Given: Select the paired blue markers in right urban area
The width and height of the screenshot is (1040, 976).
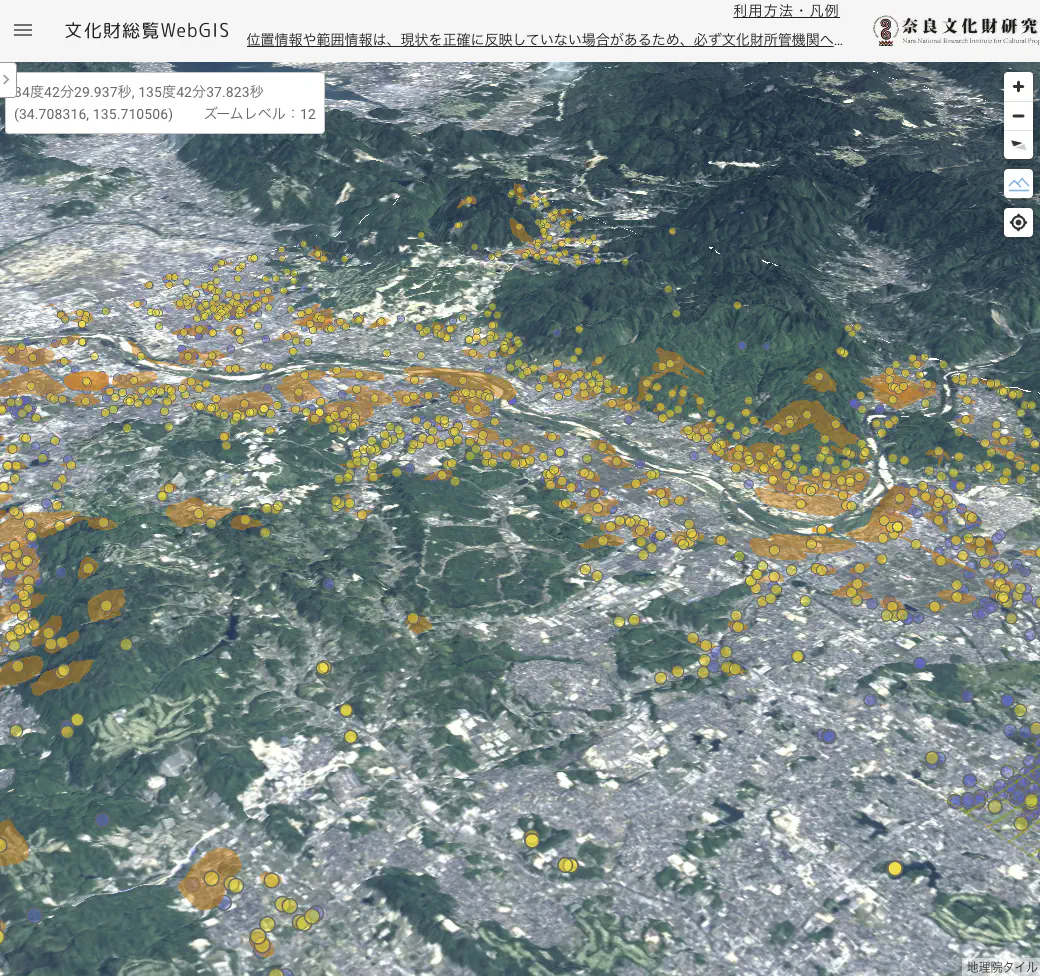Looking at the screenshot, I should tap(826, 735).
